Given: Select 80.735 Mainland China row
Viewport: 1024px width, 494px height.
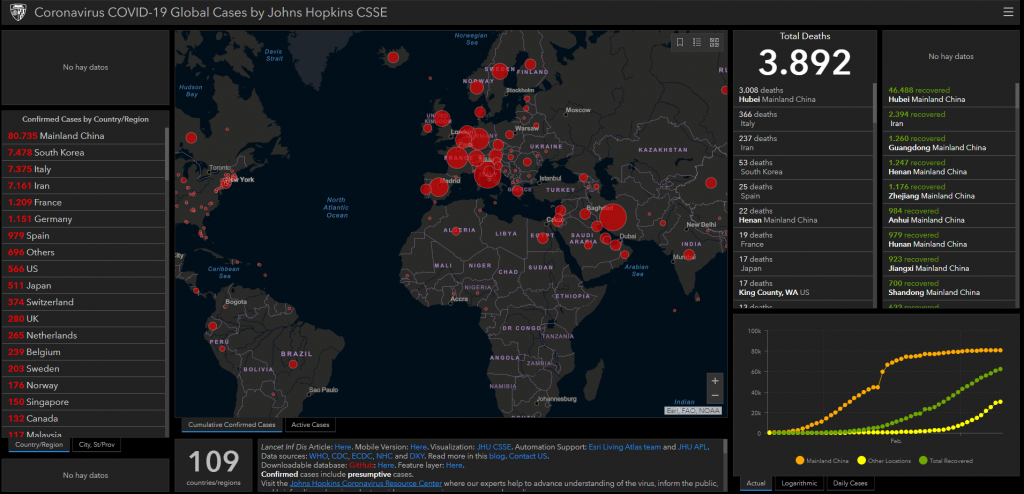Looking at the screenshot, I should [x=85, y=136].
